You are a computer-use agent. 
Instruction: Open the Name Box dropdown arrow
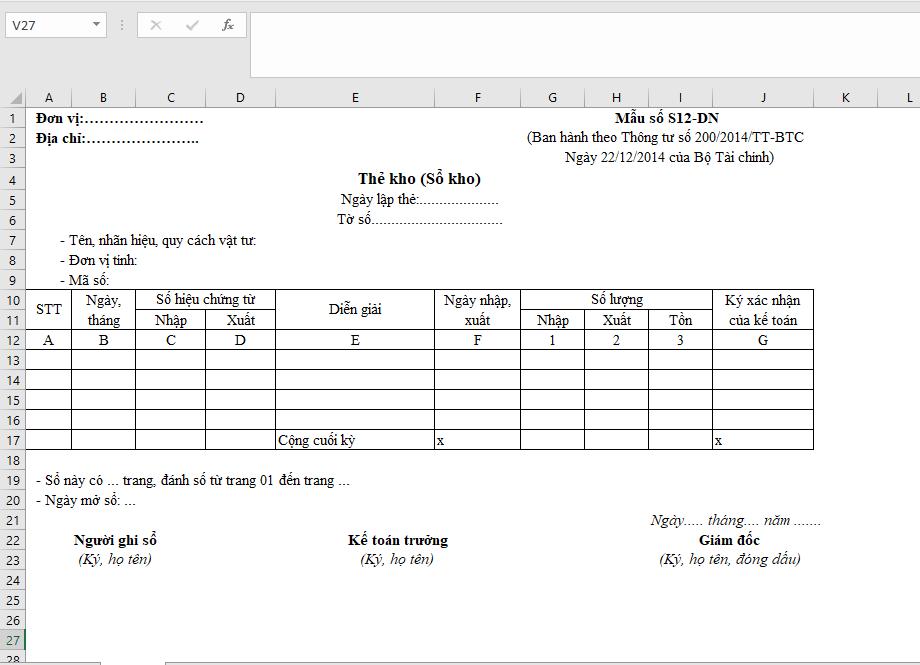95,25
